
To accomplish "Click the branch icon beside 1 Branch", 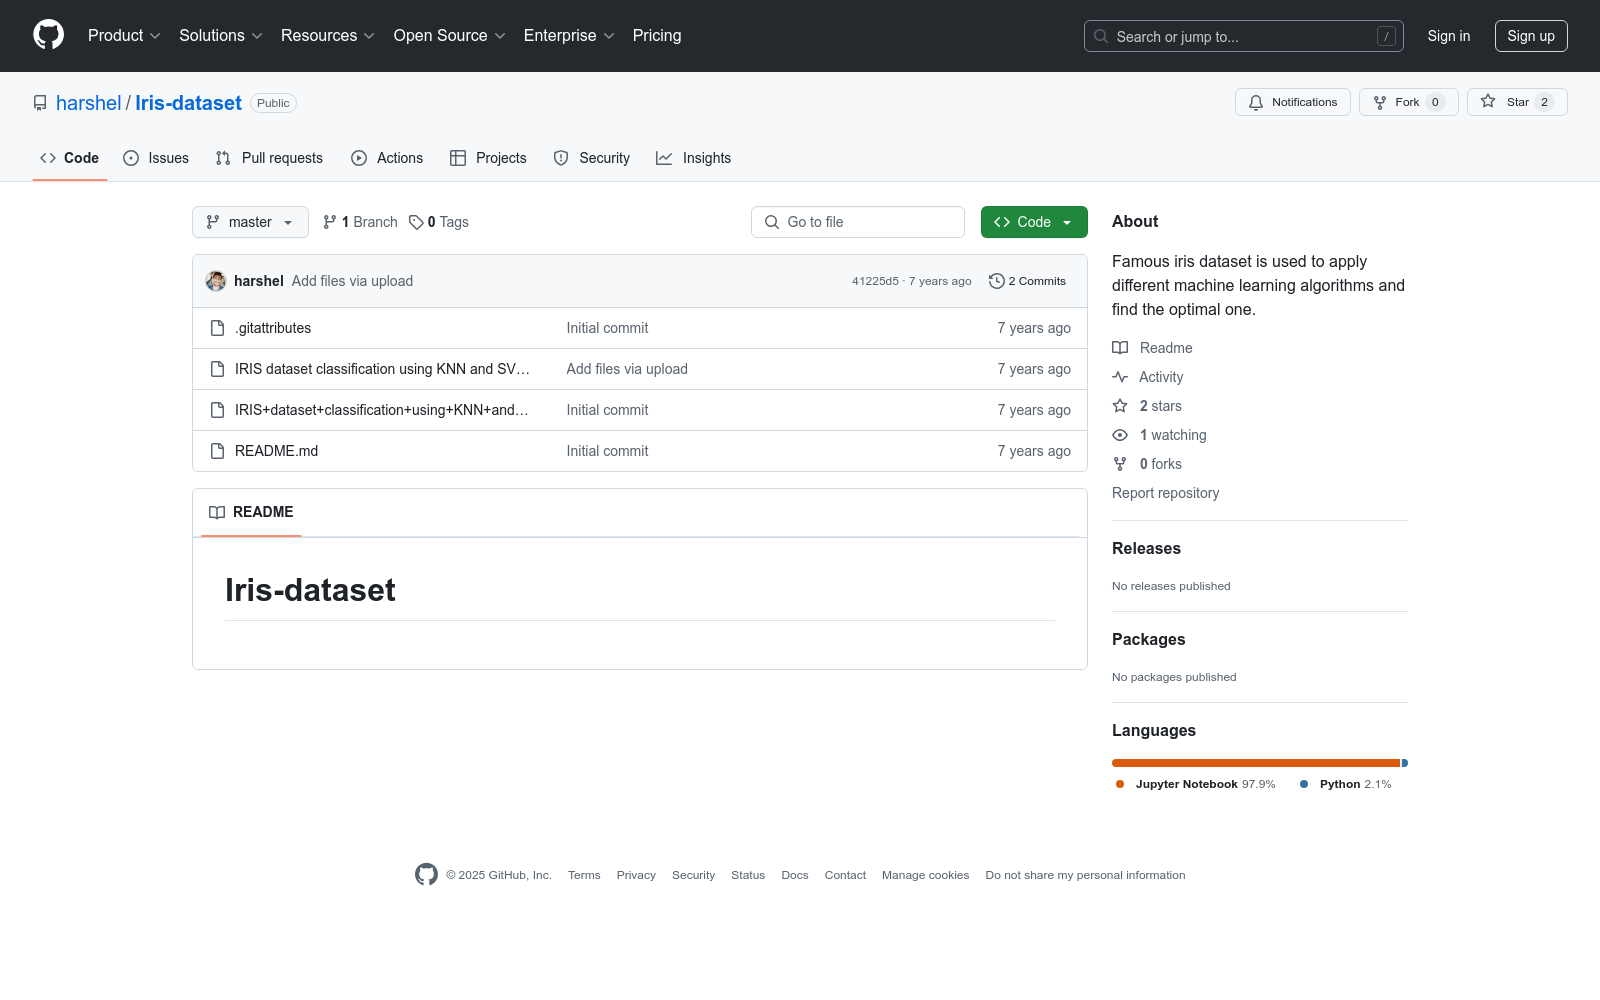I will point(330,222).
